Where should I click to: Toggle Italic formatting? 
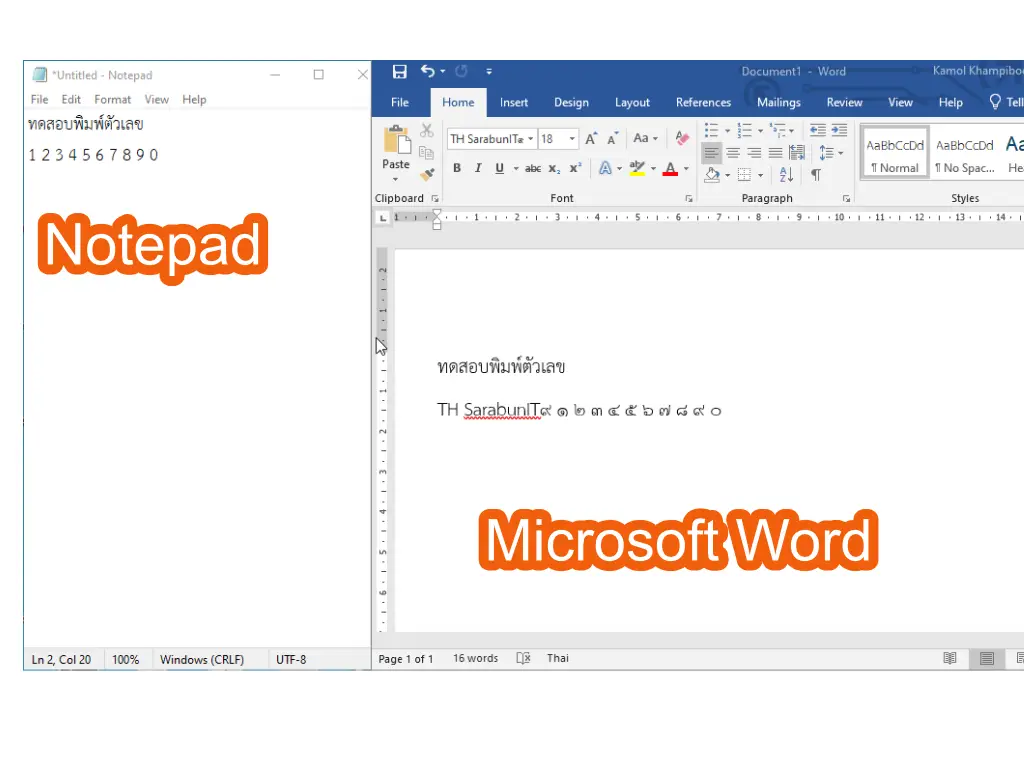(478, 169)
